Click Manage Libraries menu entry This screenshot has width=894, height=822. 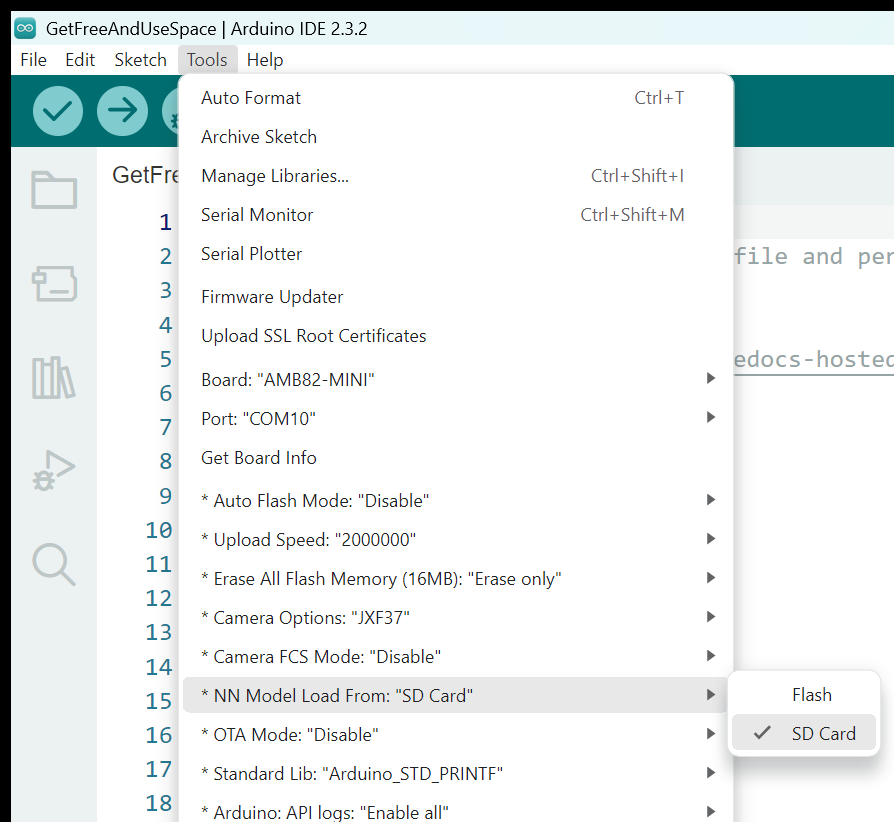(275, 176)
